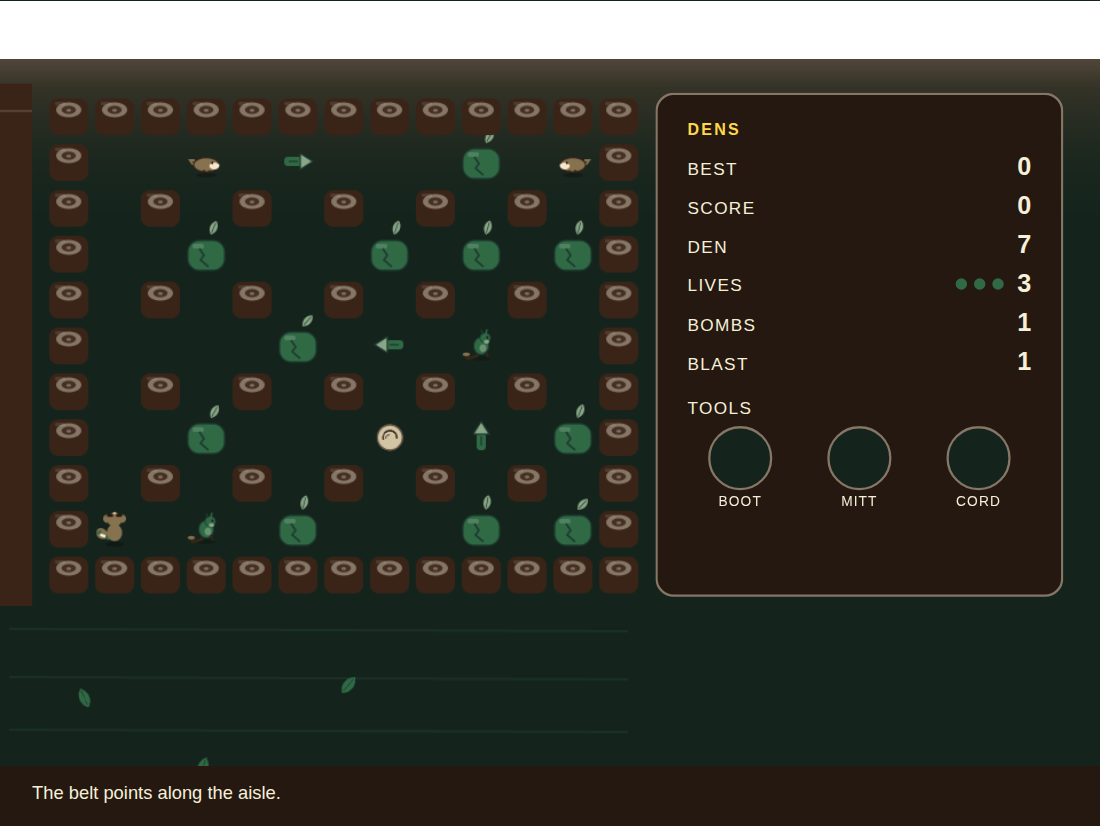Image resolution: width=1100 pixels, height=826 pixels.
Task: Click the TOOLS section label
Action: click(x=719, y=408)
